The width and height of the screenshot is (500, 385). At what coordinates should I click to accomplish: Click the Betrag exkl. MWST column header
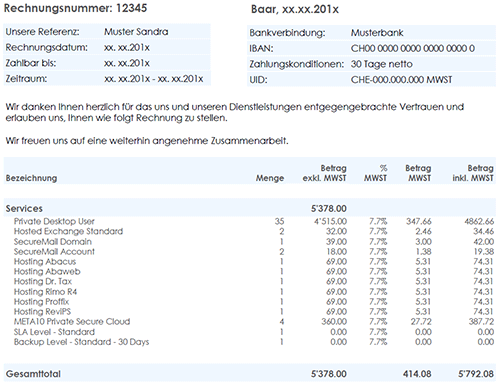point(324,173)
